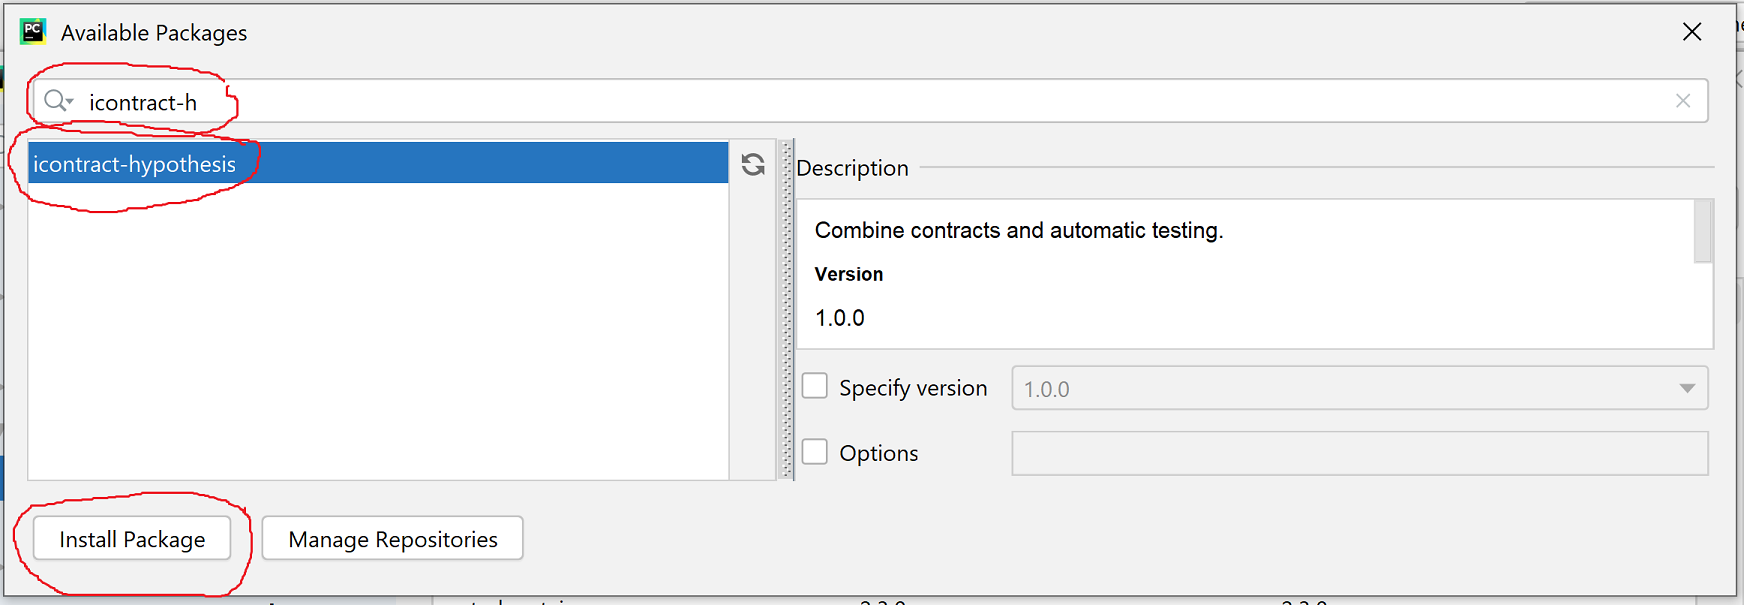This screenshot has height=605, width=1744.
Task: Enable the Specify version checkbox
Action: point(815,386)
